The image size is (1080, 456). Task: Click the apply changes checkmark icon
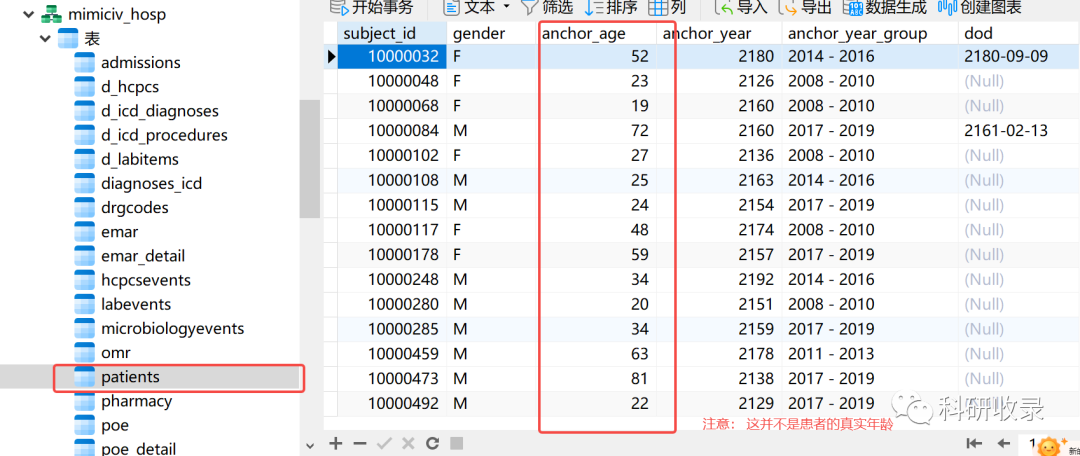pos(384,443)
